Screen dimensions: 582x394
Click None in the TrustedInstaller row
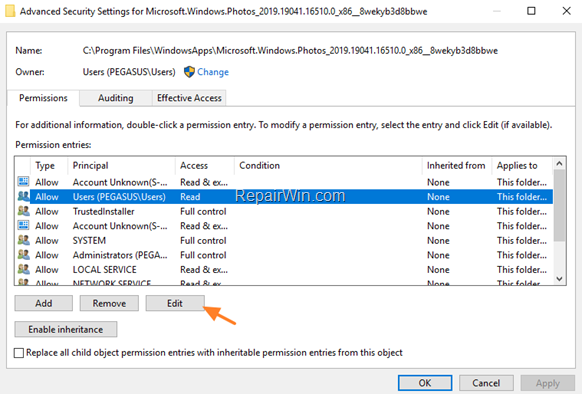click(x=438, y=211)
